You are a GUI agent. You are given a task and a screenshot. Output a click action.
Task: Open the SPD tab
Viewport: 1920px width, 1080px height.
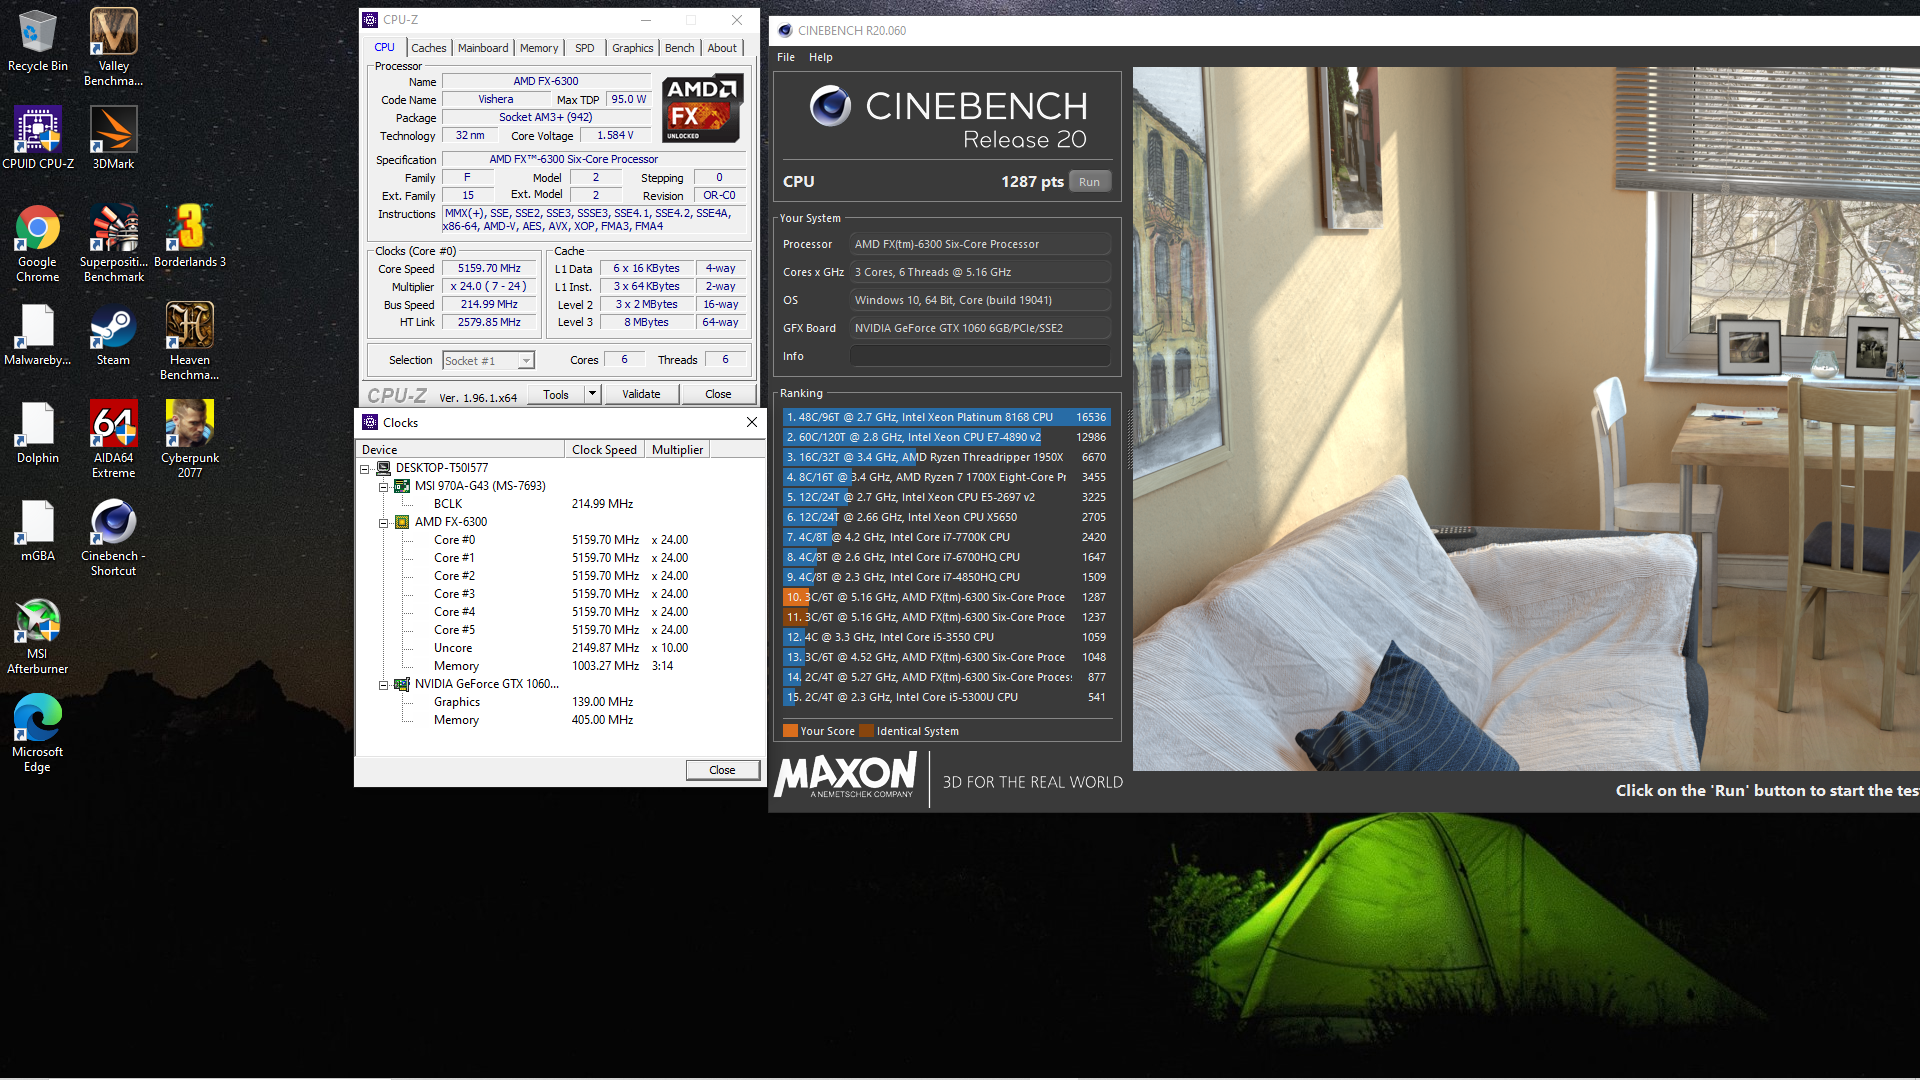click(585, 48)
